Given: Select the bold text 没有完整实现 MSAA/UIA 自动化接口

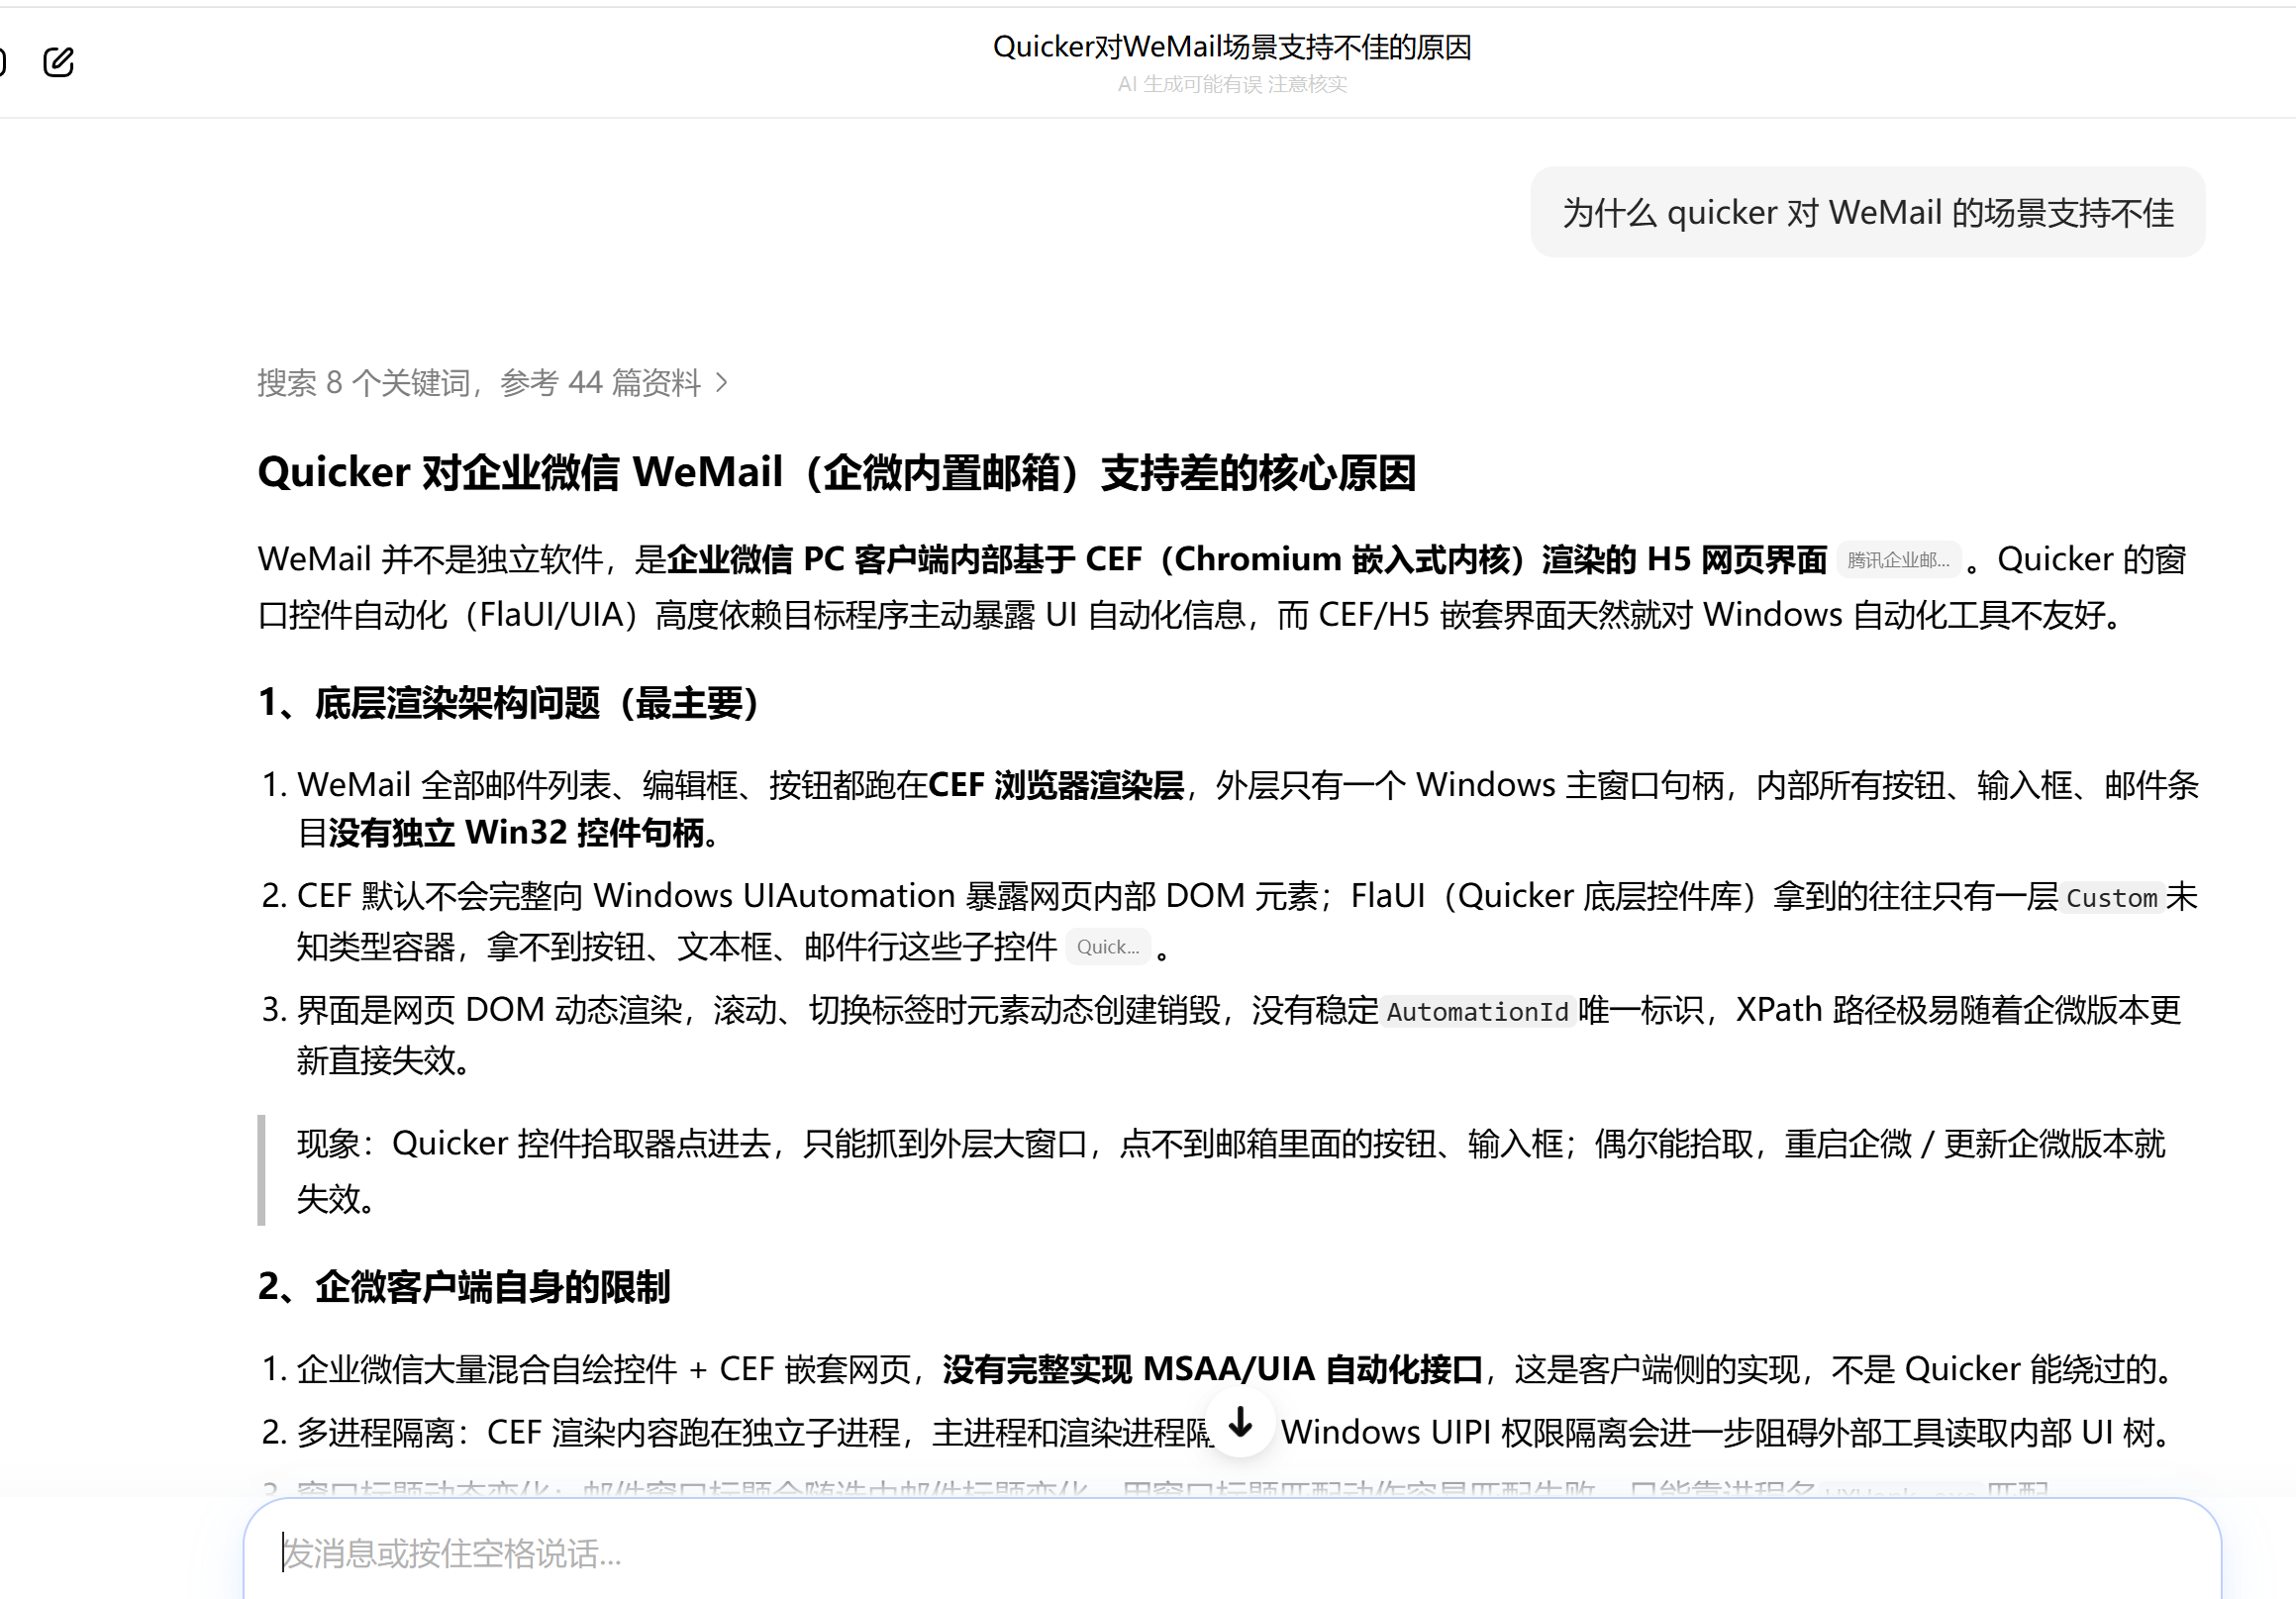Looking at the screenshot, I should [x=1212, y=1369].
